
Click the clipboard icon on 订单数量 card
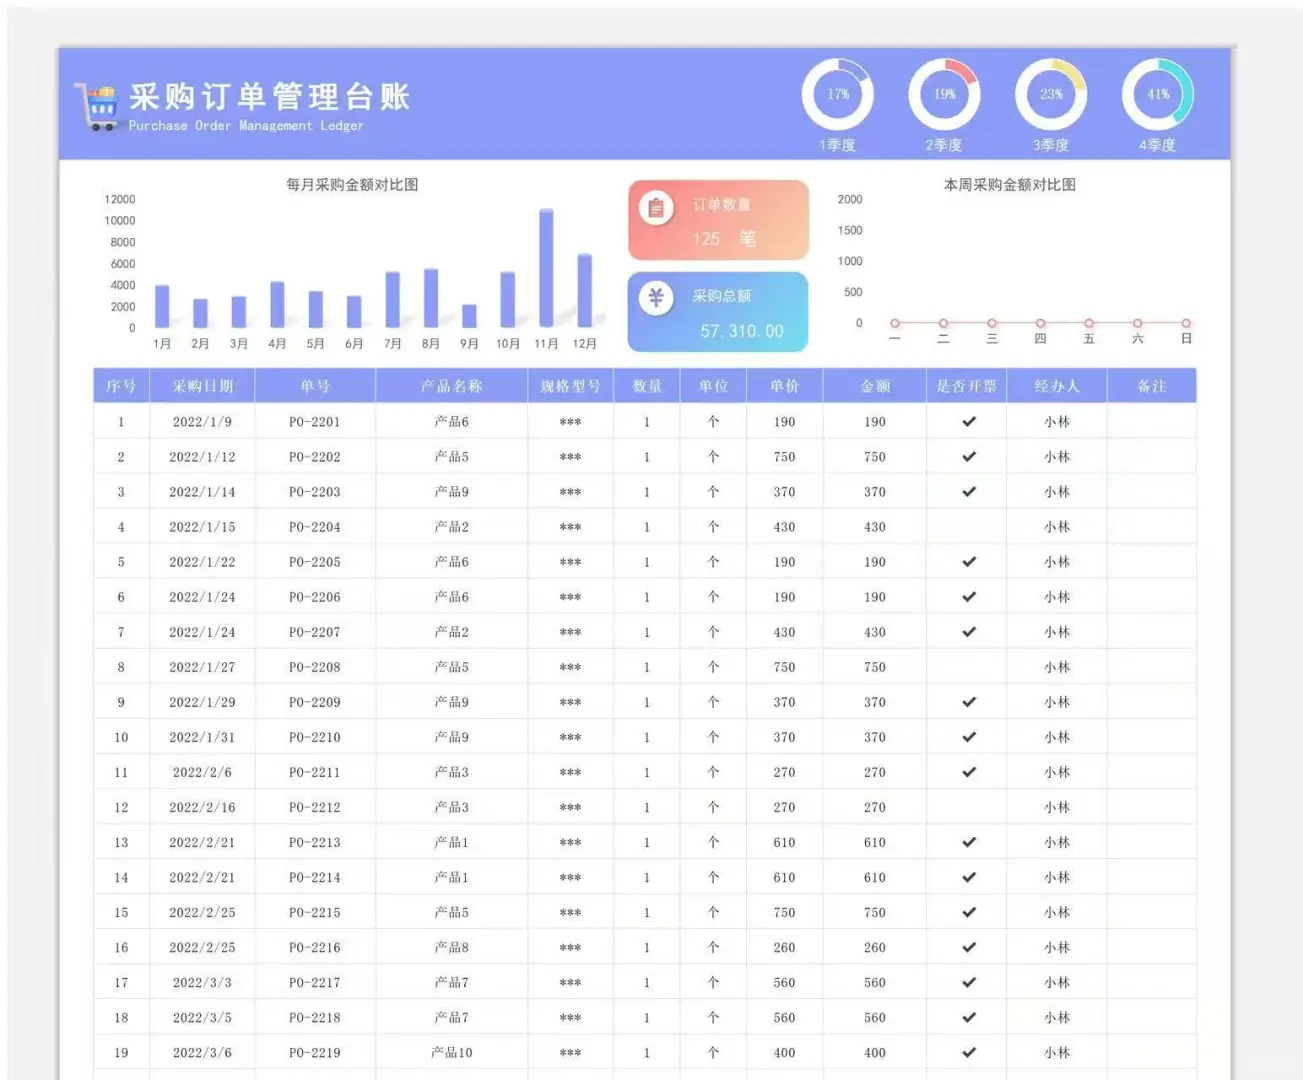656,208
